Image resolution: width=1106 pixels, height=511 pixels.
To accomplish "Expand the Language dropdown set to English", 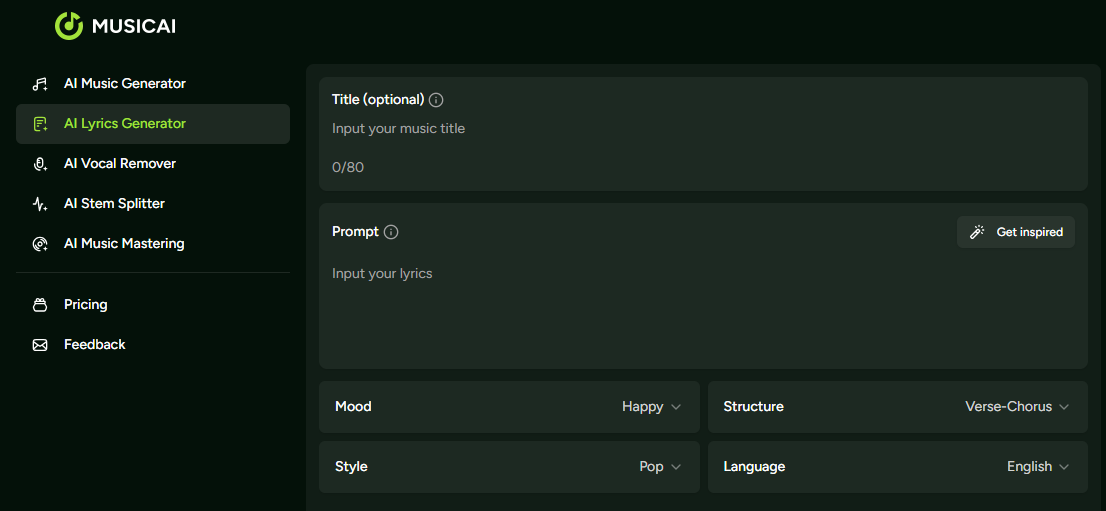I will pos(1037,467).
